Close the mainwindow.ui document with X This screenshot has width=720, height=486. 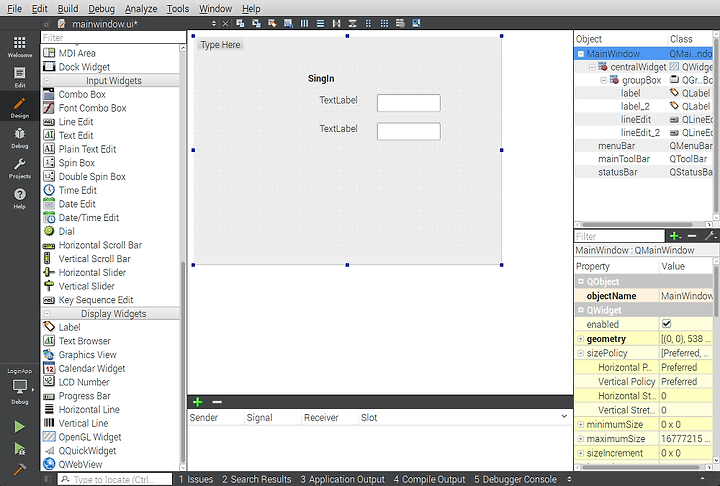pyautogui.click(x=225, y=24)
